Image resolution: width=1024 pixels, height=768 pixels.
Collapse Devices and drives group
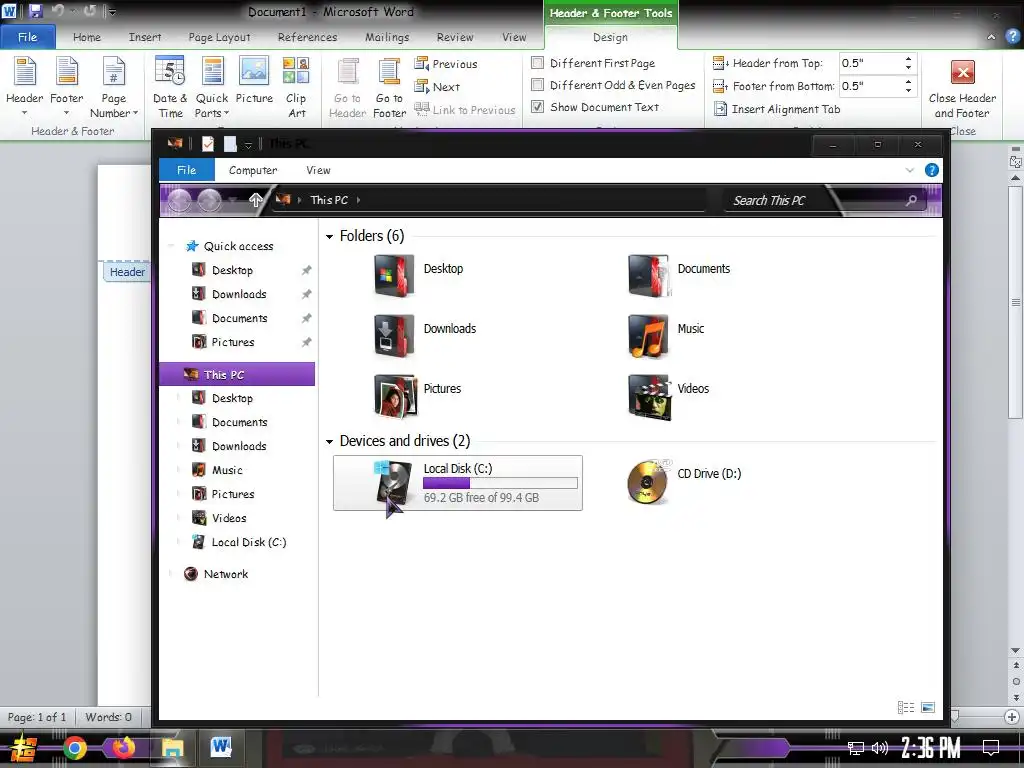click(x=330, y=442)
